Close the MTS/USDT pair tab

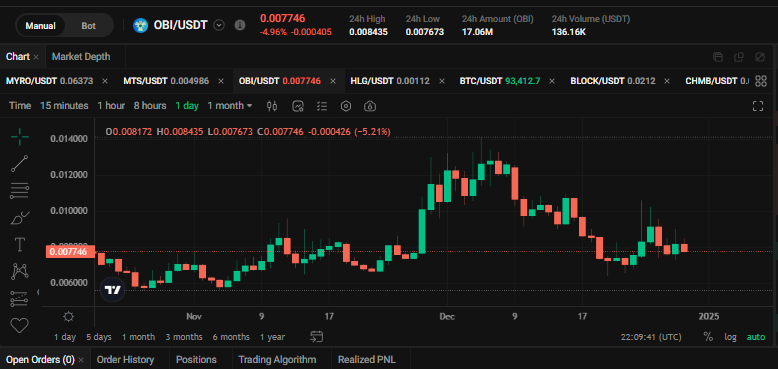tap(221, 81)
